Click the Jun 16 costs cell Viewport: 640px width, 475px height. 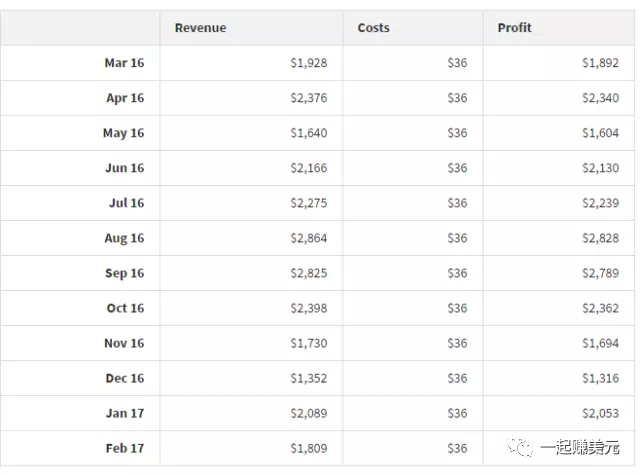click(457, 168)
